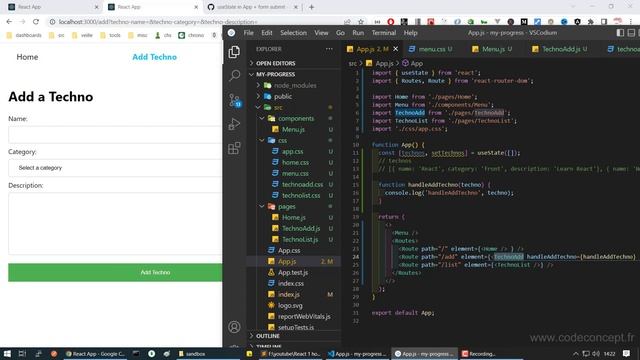Click Explorer more actions ellipsis

pyautogui.click(x=329, y=49)
